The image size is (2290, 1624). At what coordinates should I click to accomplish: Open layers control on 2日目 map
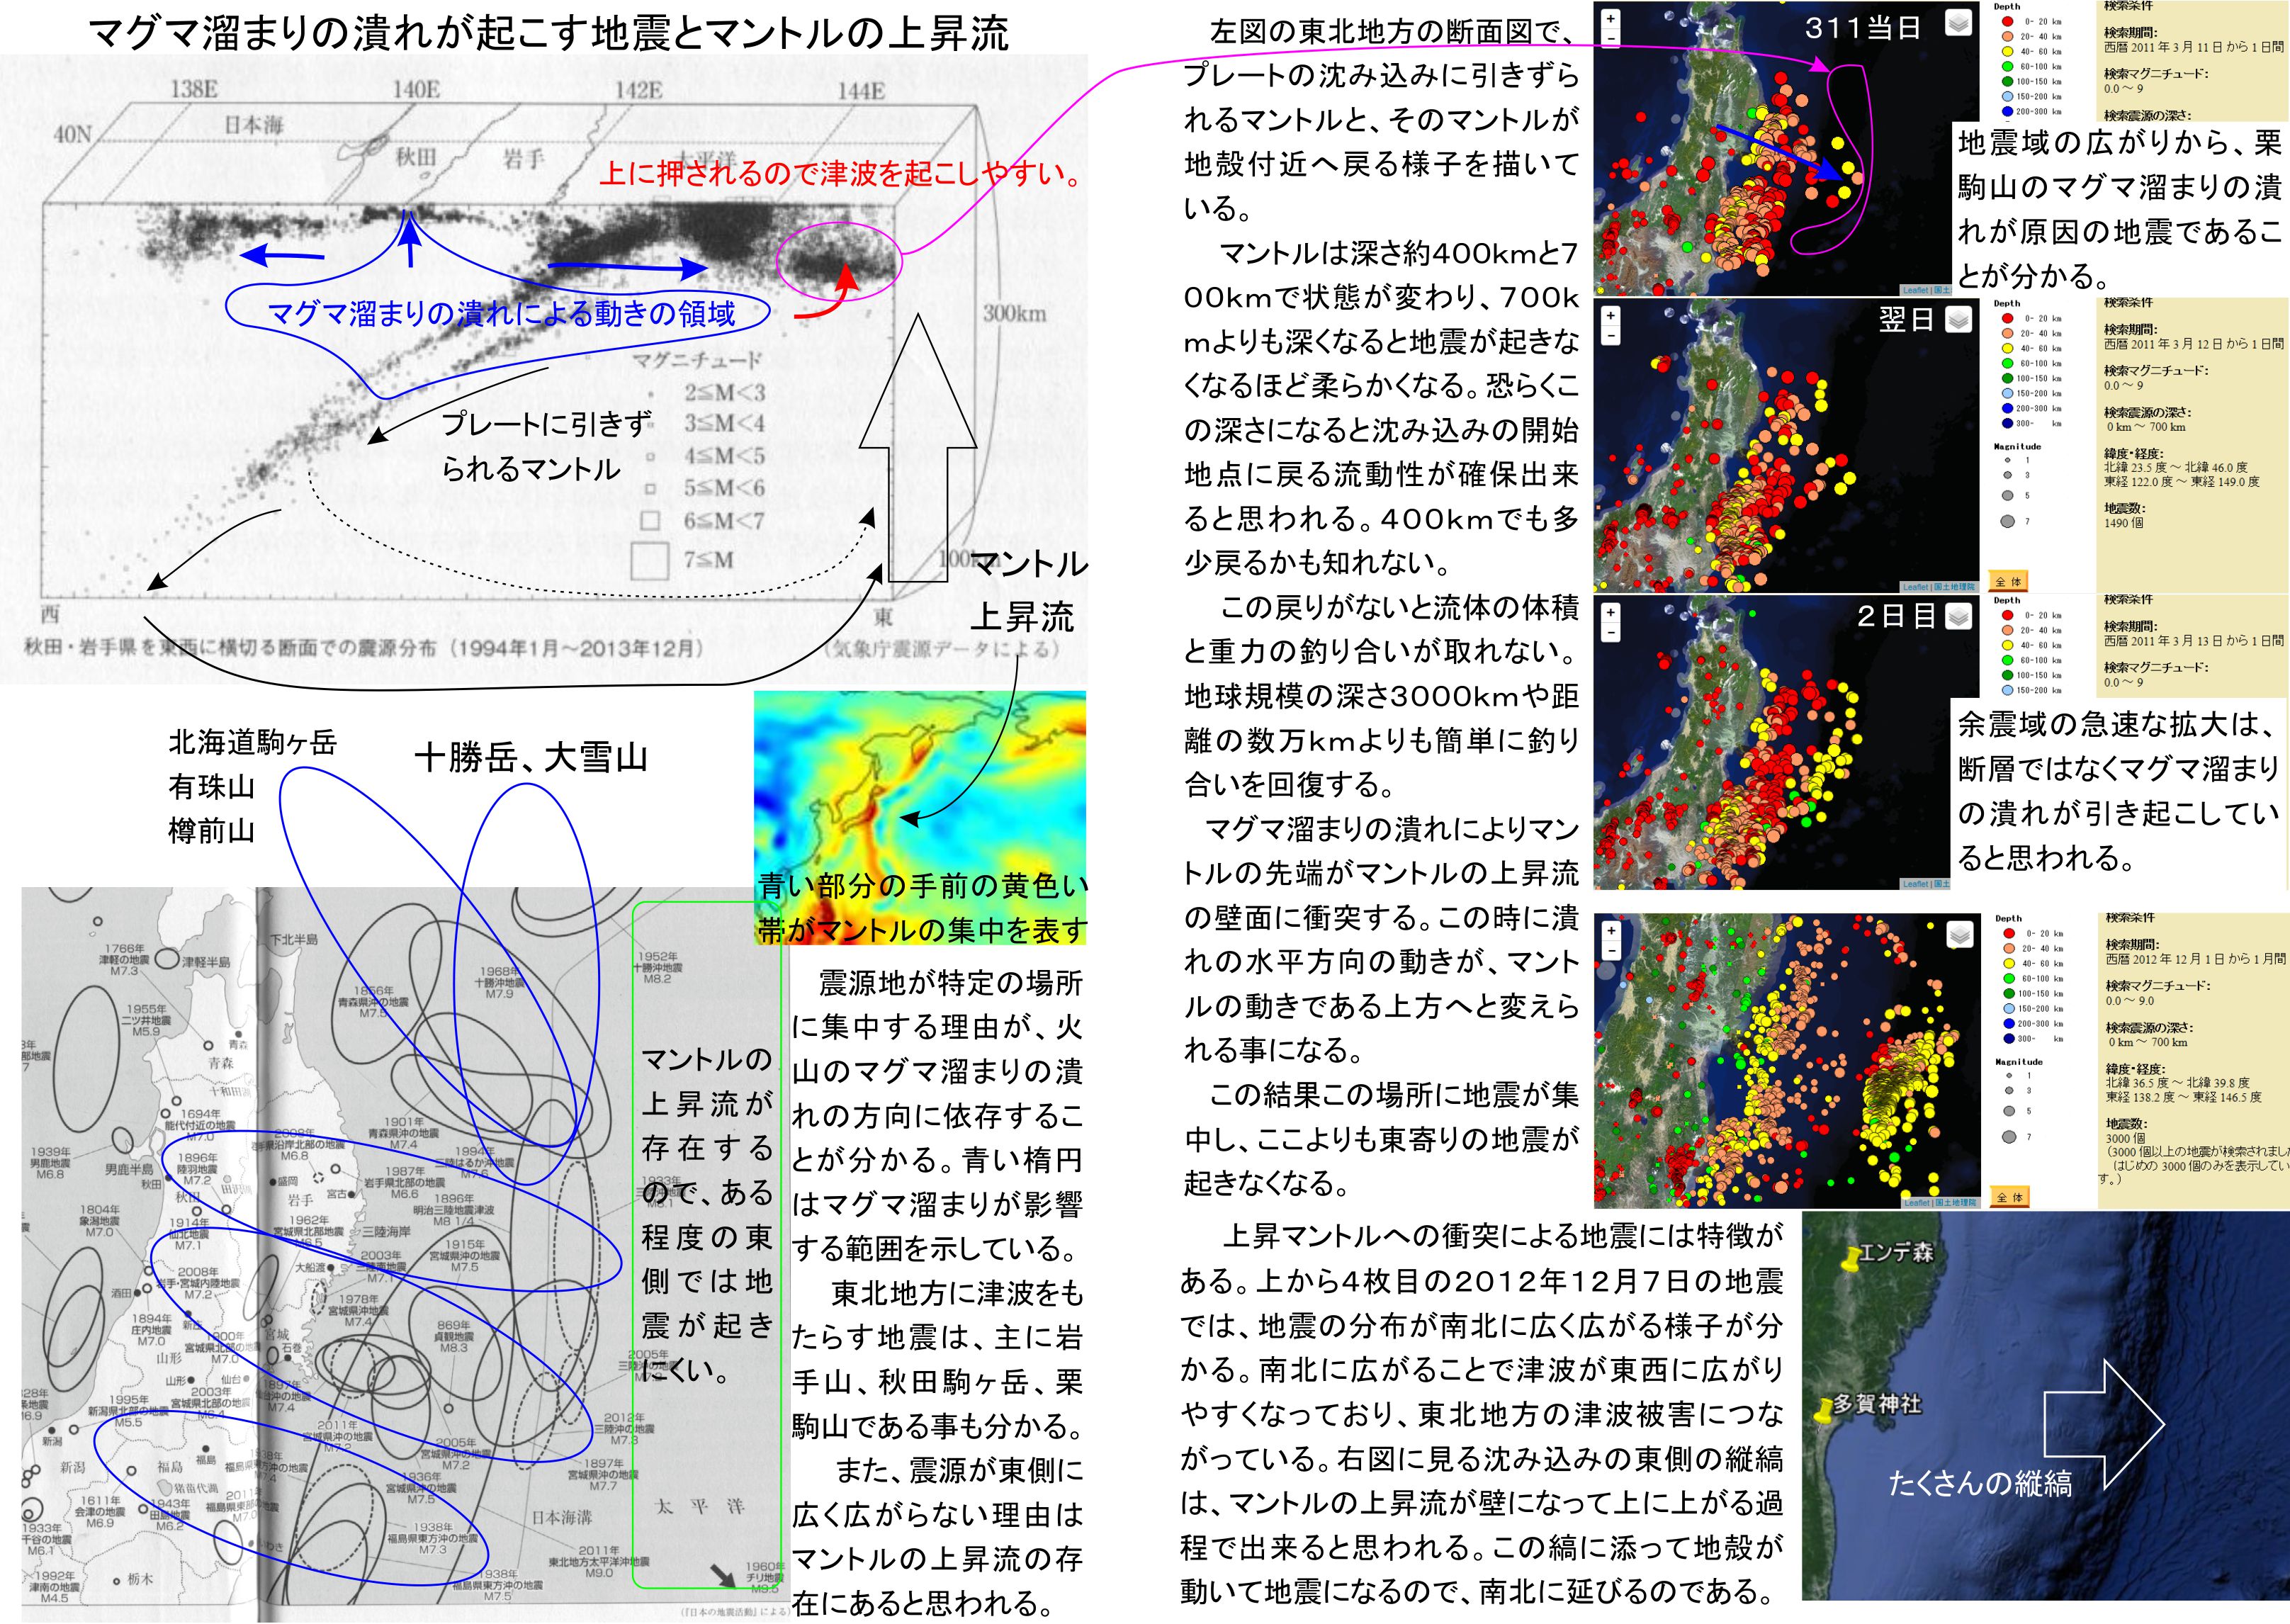click(x=1958, y=616)
